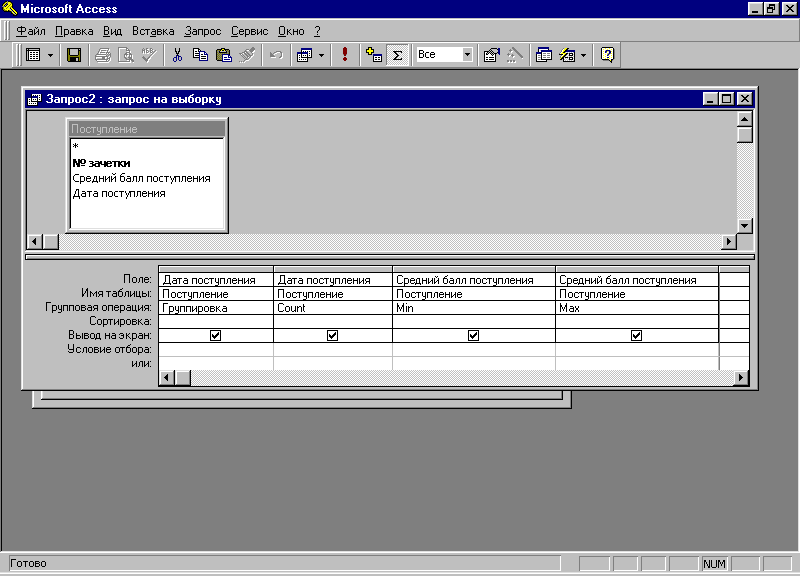The height and width of the screenshot is (576, 800).
Task: Click the Microsoft Access key icon
Action: tap(9, 8)
